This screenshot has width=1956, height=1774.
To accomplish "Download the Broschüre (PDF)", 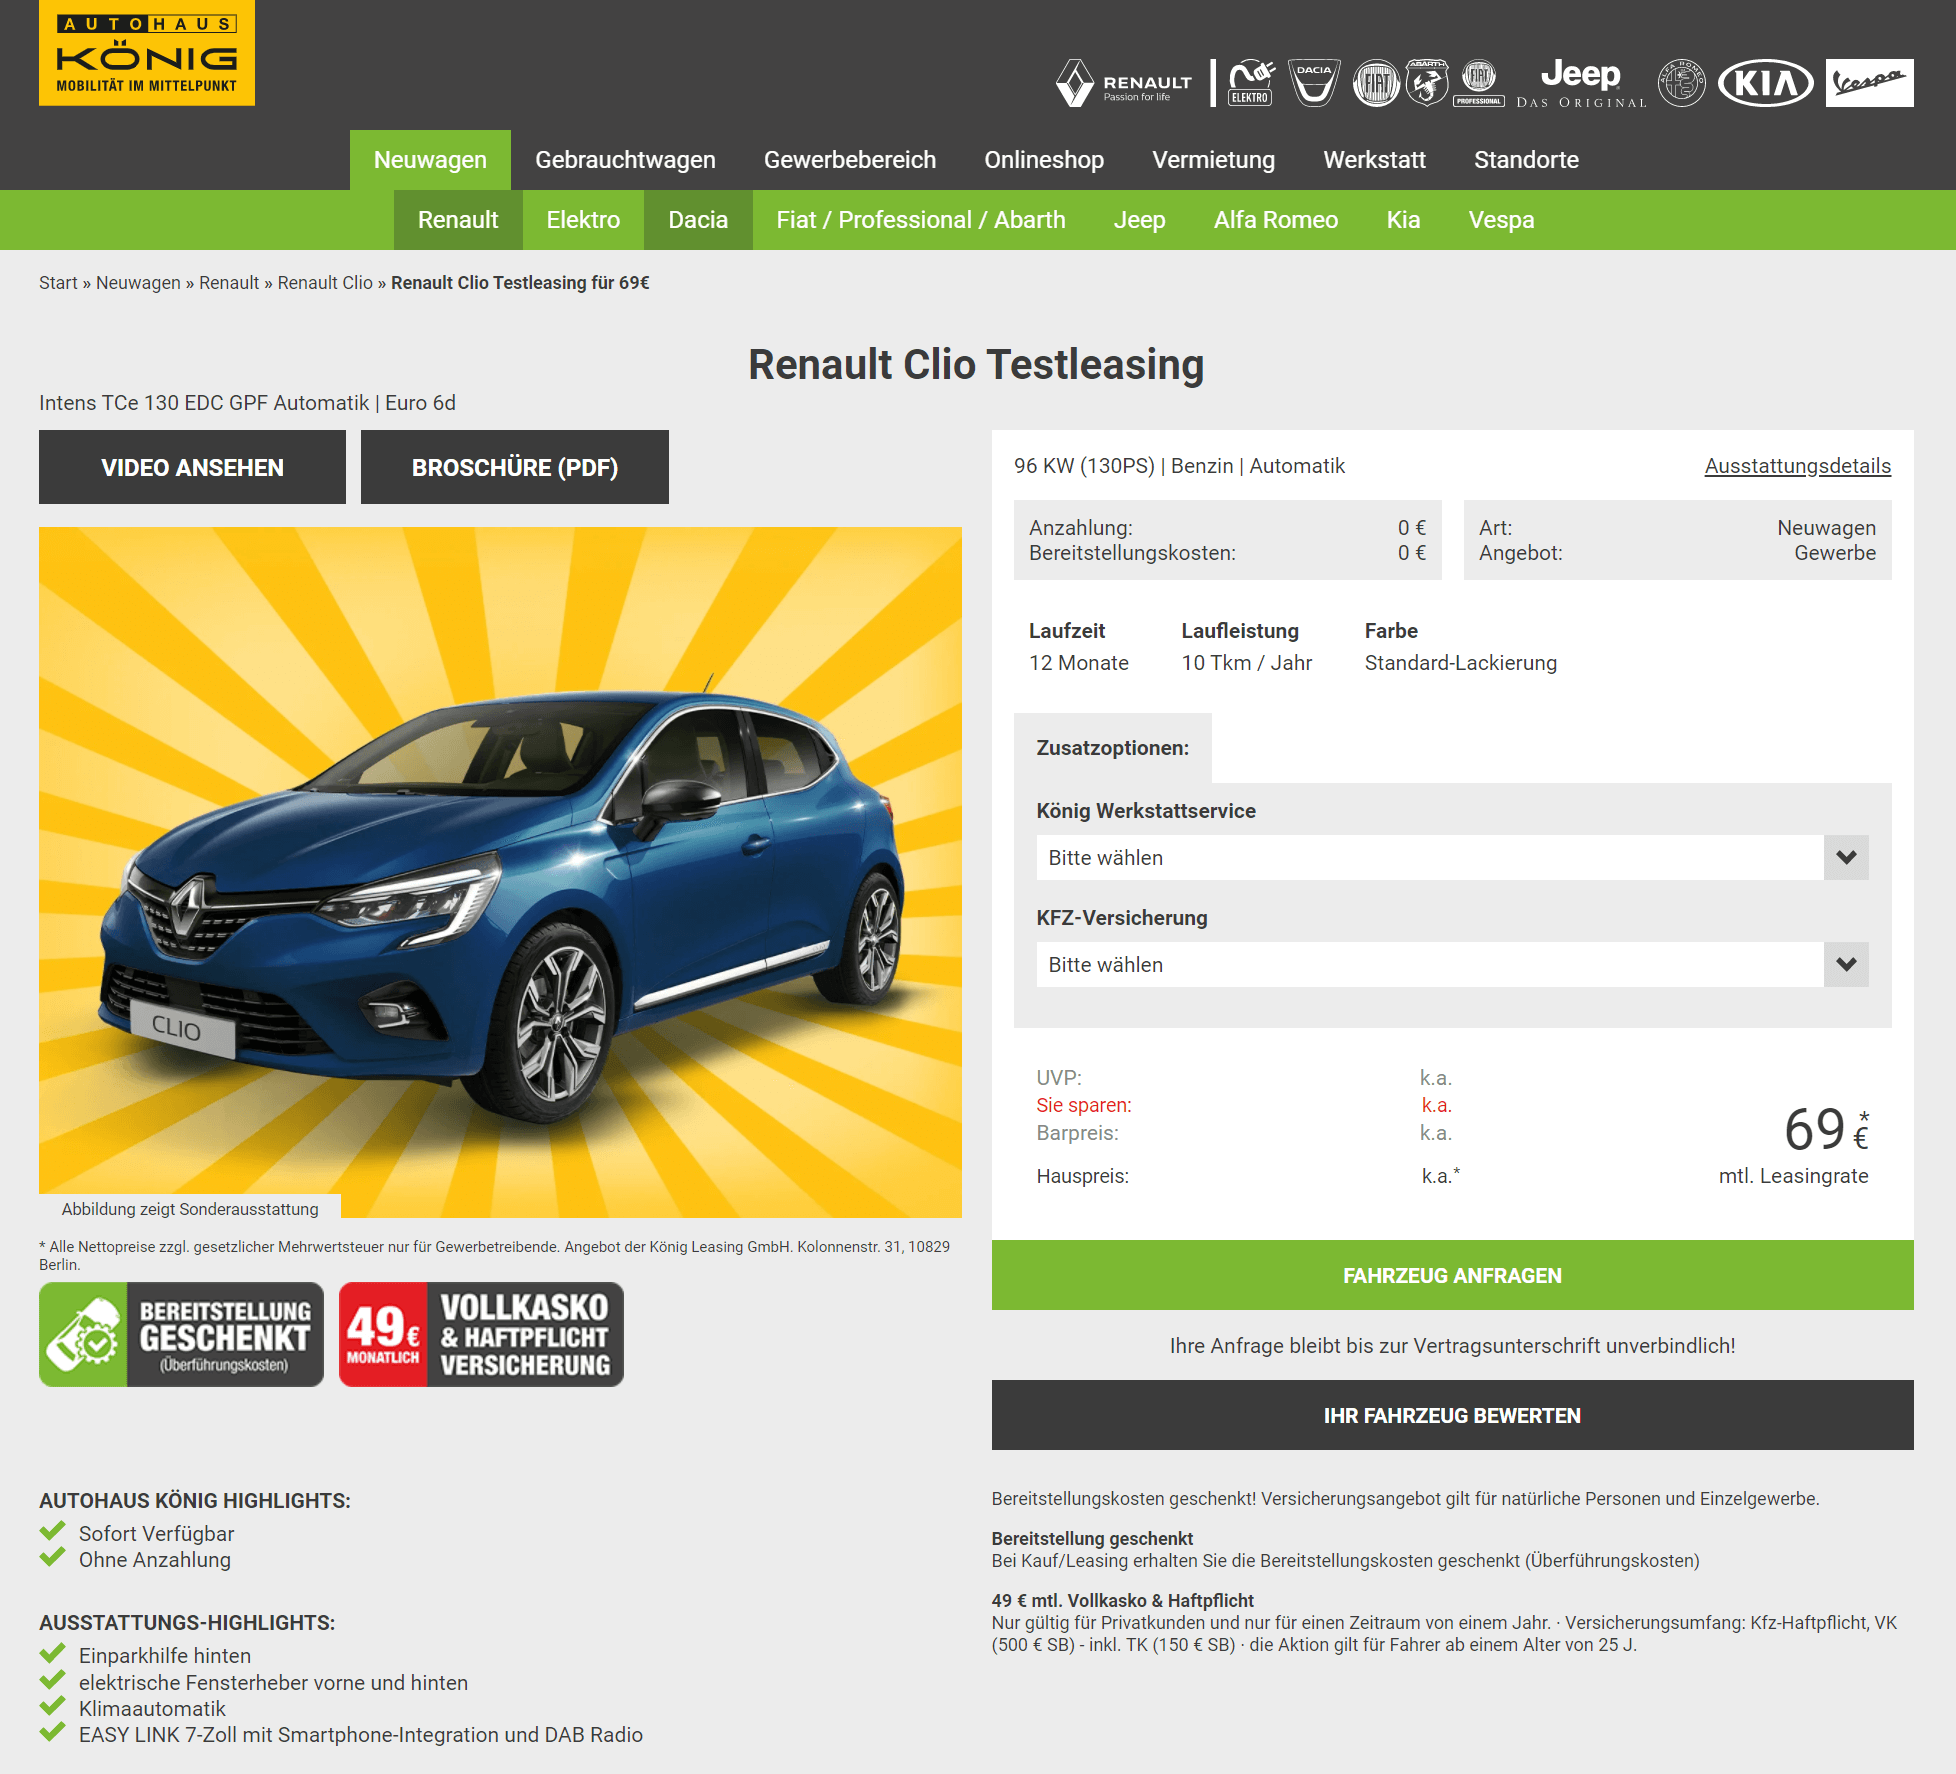I will (x=515, y=467).
